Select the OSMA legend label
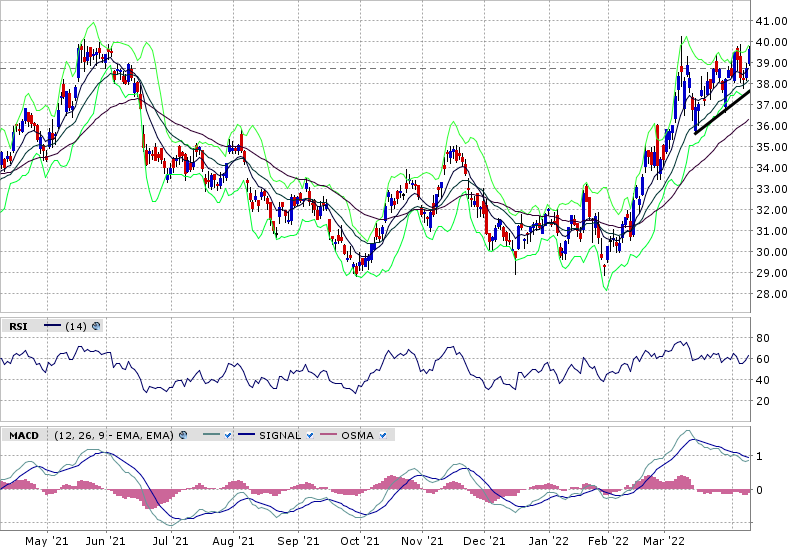This screenshot has height=555, width=796. [x=359, y=435]
